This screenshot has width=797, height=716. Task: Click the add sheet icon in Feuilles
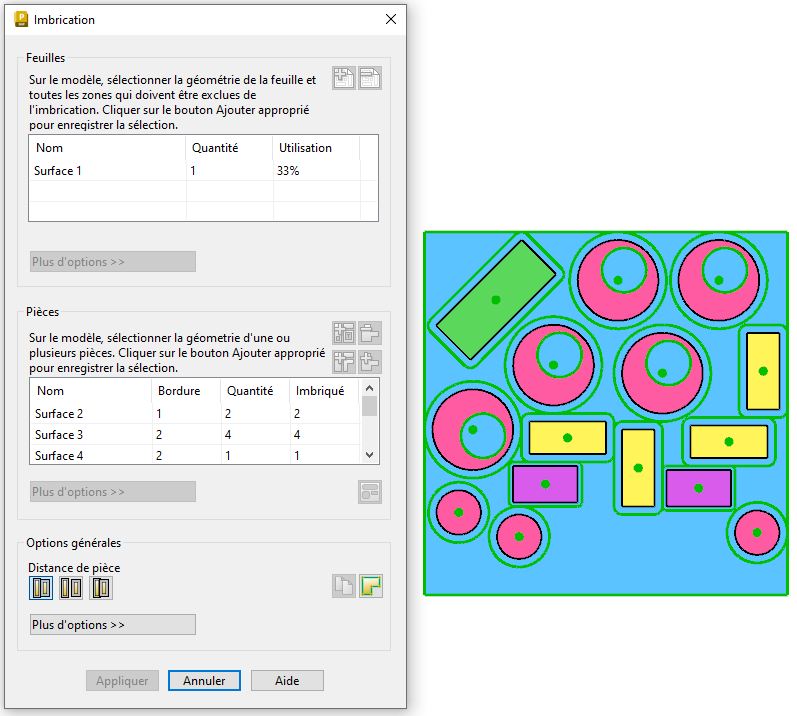344,78
